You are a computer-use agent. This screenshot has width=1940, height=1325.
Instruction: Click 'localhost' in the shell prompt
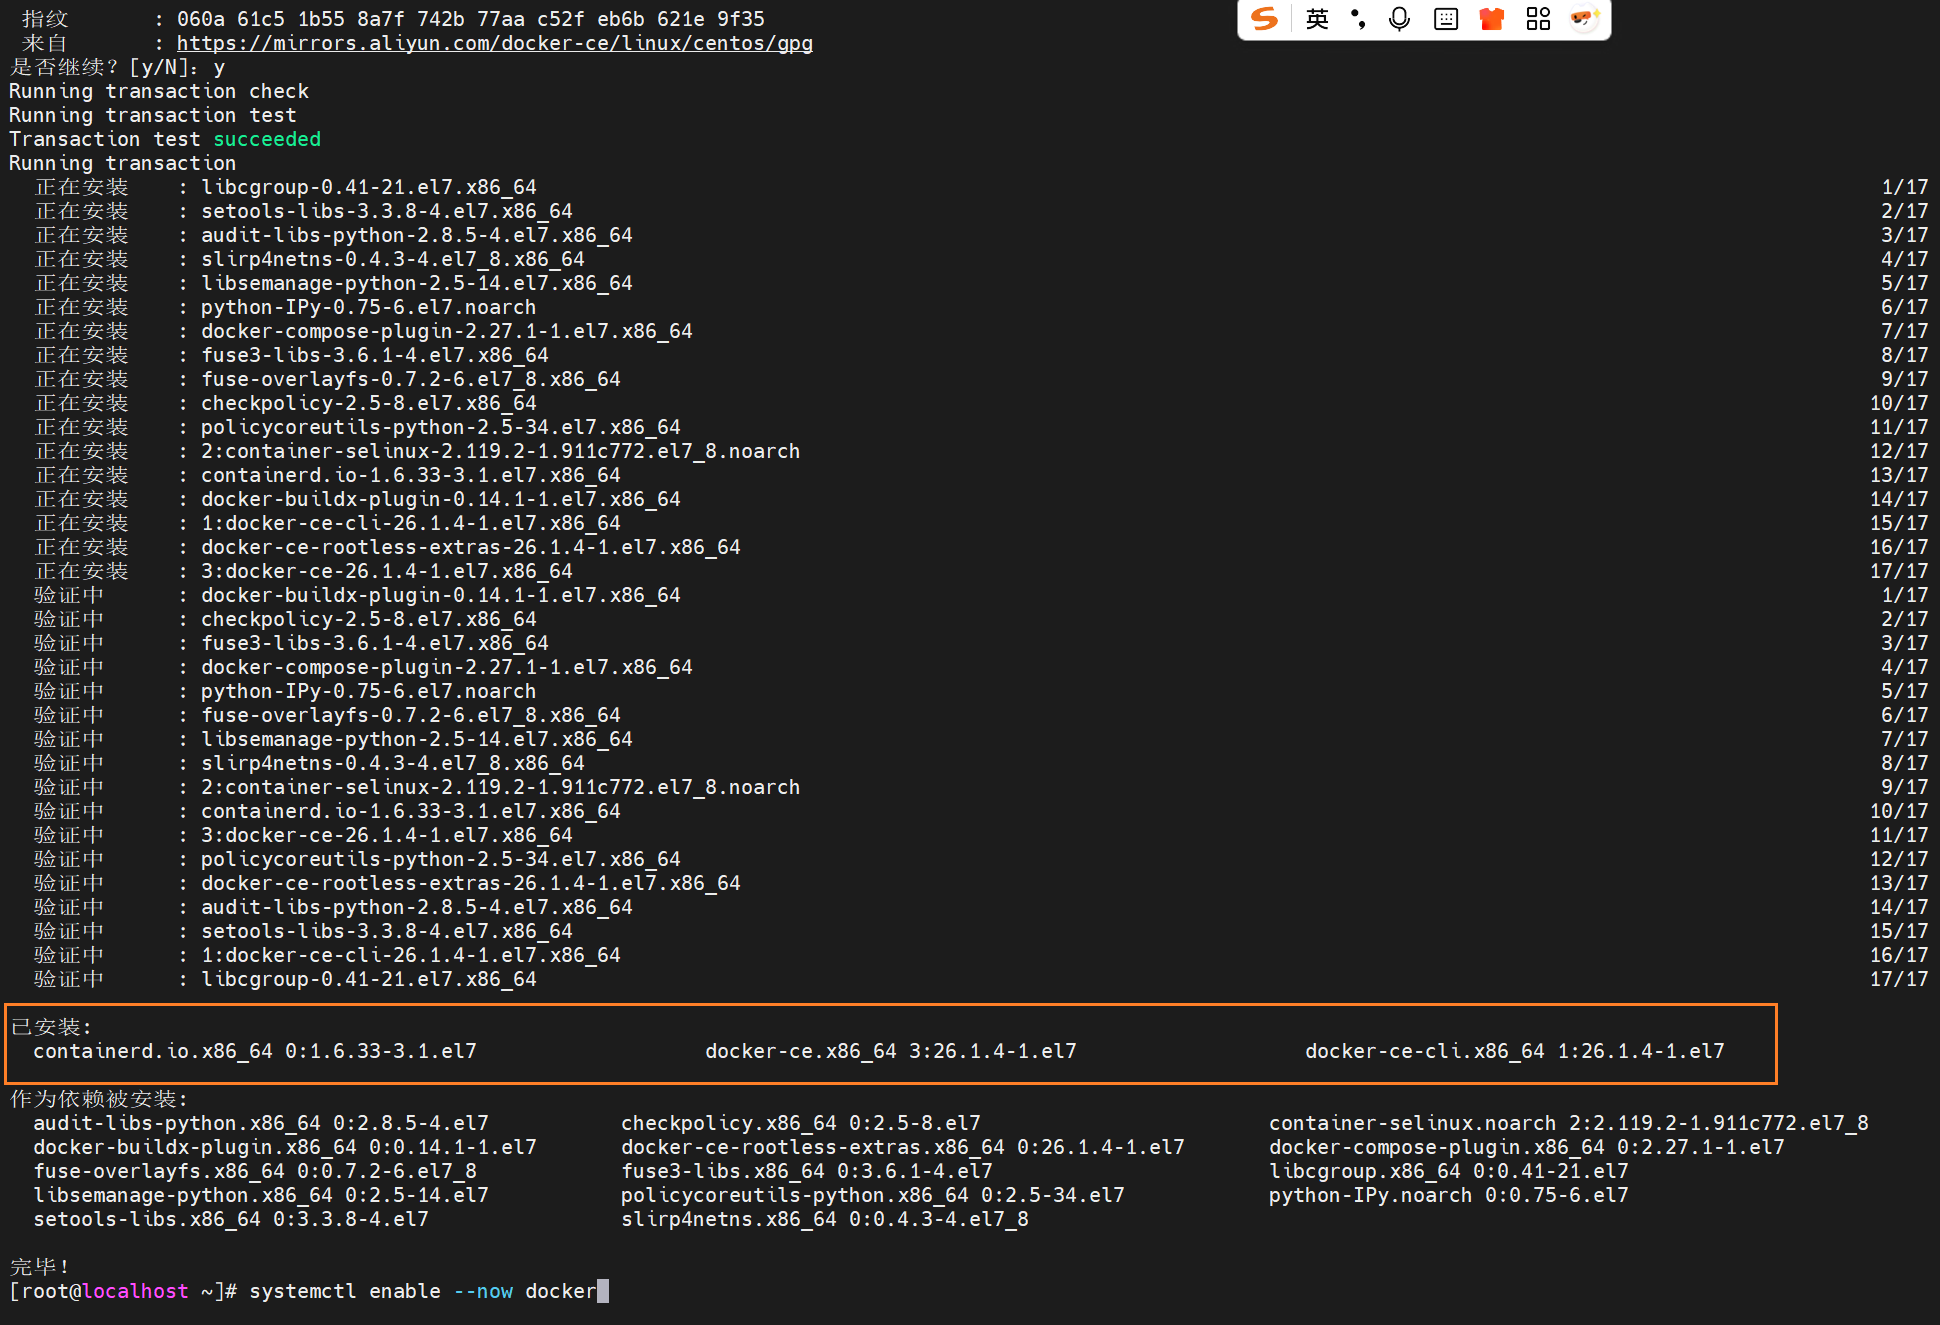click(x=135, y=1291)
